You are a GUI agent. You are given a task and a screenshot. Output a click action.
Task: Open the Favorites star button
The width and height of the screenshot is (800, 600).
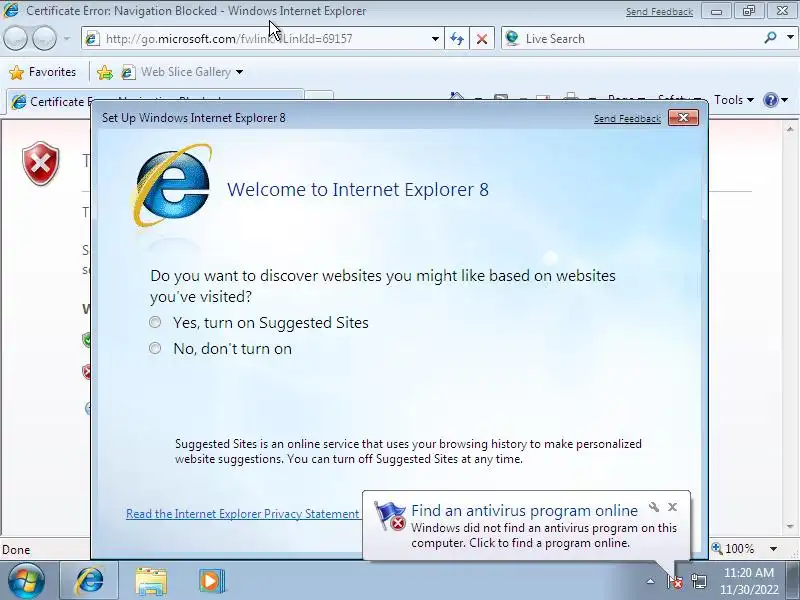click(x=43, y=72)
